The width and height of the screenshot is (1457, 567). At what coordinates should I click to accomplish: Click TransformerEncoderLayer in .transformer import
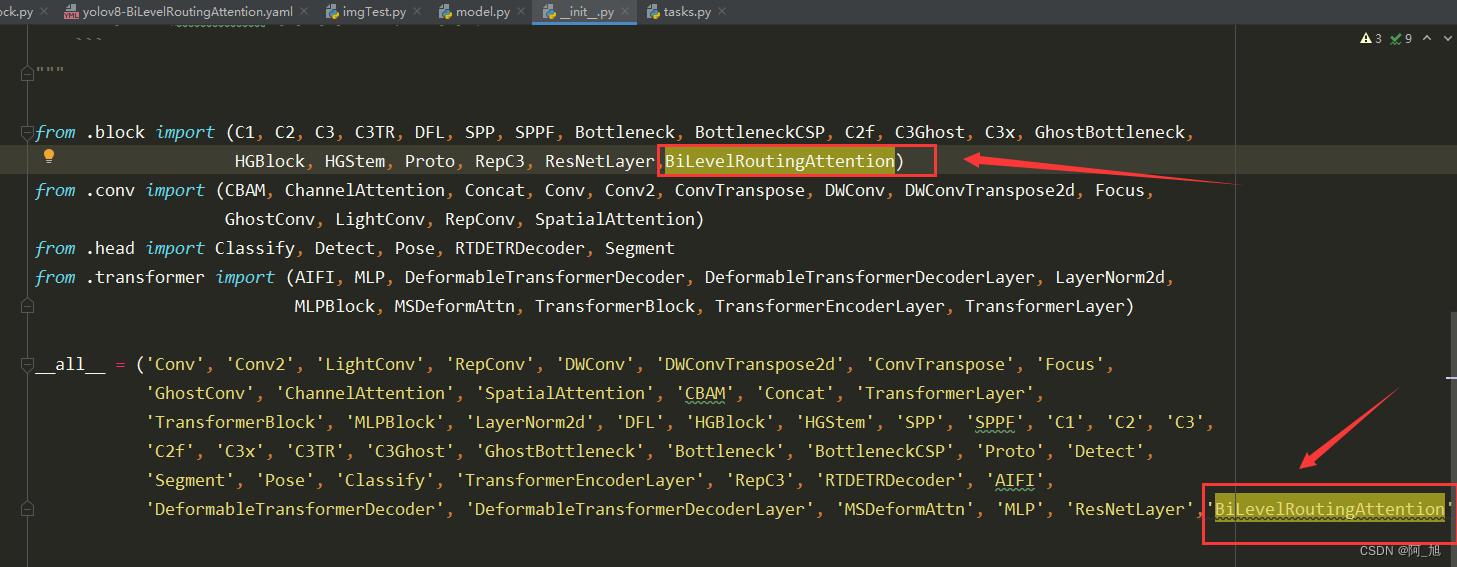830,306
